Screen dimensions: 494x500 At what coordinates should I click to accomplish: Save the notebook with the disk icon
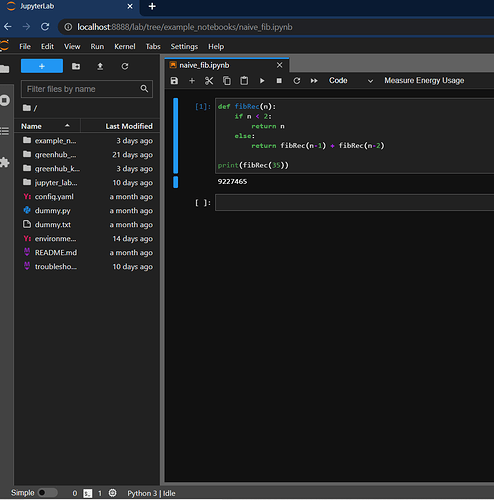click(x=174, y=81)
